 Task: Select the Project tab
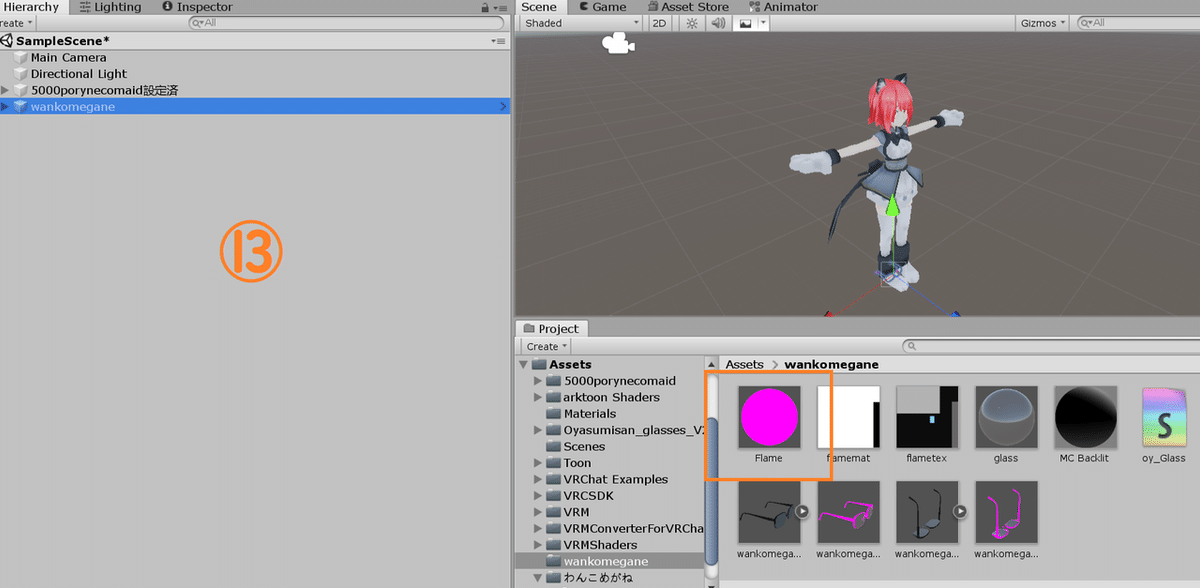552,328
